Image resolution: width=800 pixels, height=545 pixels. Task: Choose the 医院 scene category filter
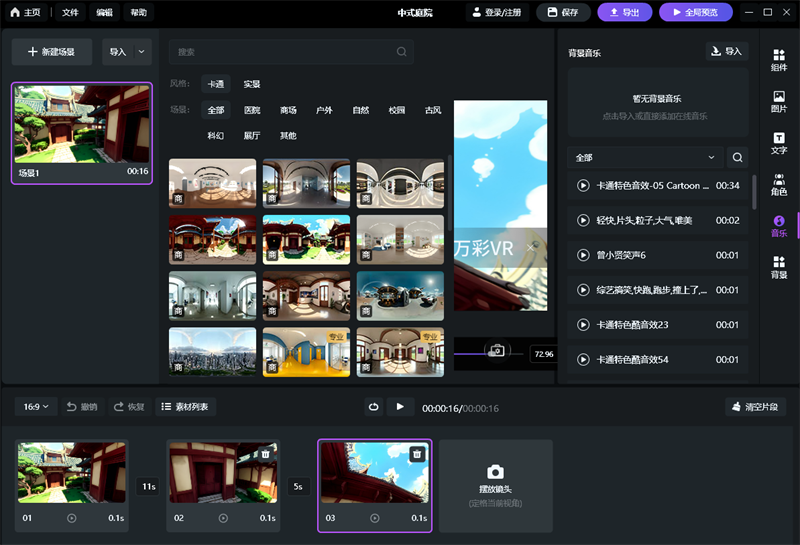[252, 110]
